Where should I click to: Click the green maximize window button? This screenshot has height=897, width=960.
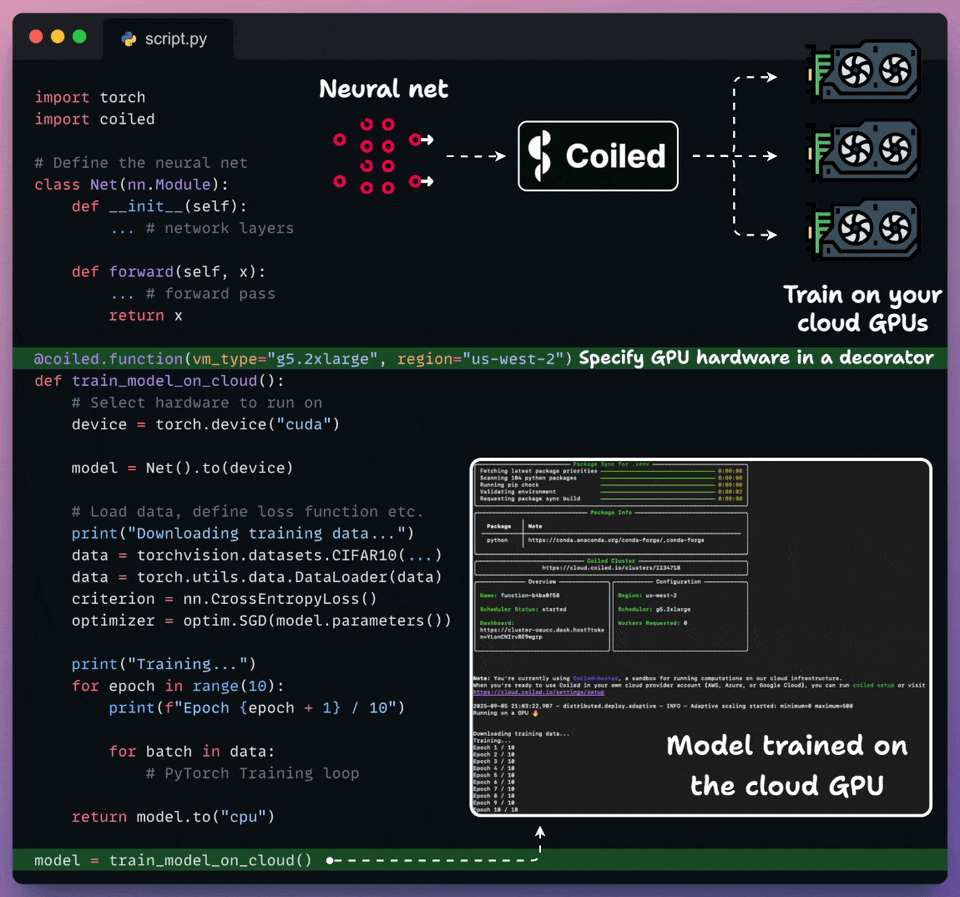coord(80,37)
